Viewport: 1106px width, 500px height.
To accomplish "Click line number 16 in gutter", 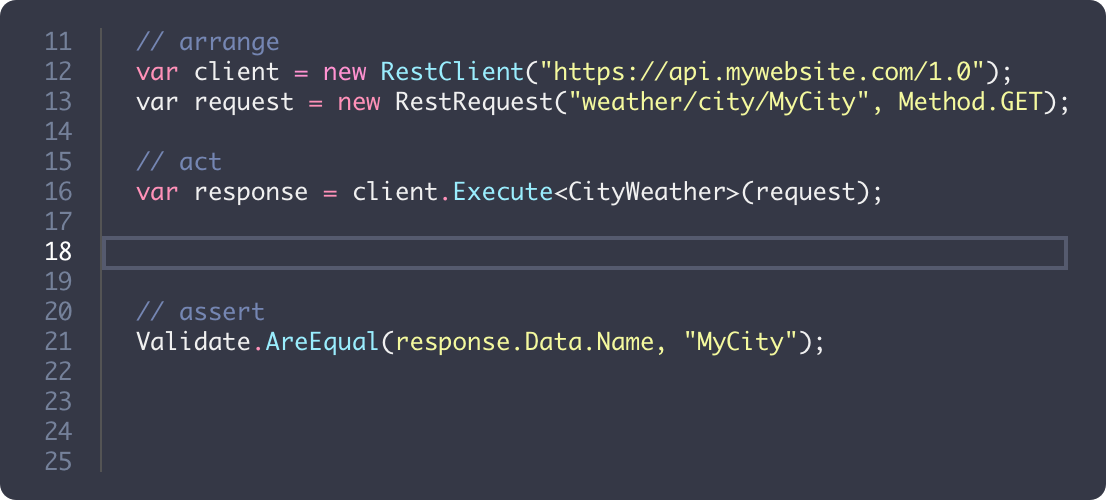I will click(58, 192).
